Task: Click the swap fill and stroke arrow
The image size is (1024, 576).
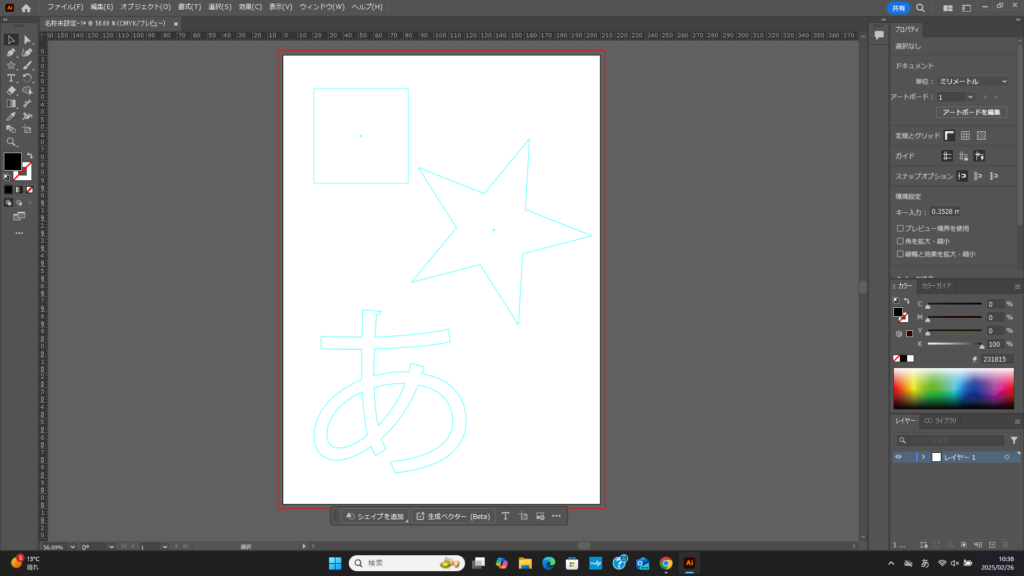Action: [29, 155]
